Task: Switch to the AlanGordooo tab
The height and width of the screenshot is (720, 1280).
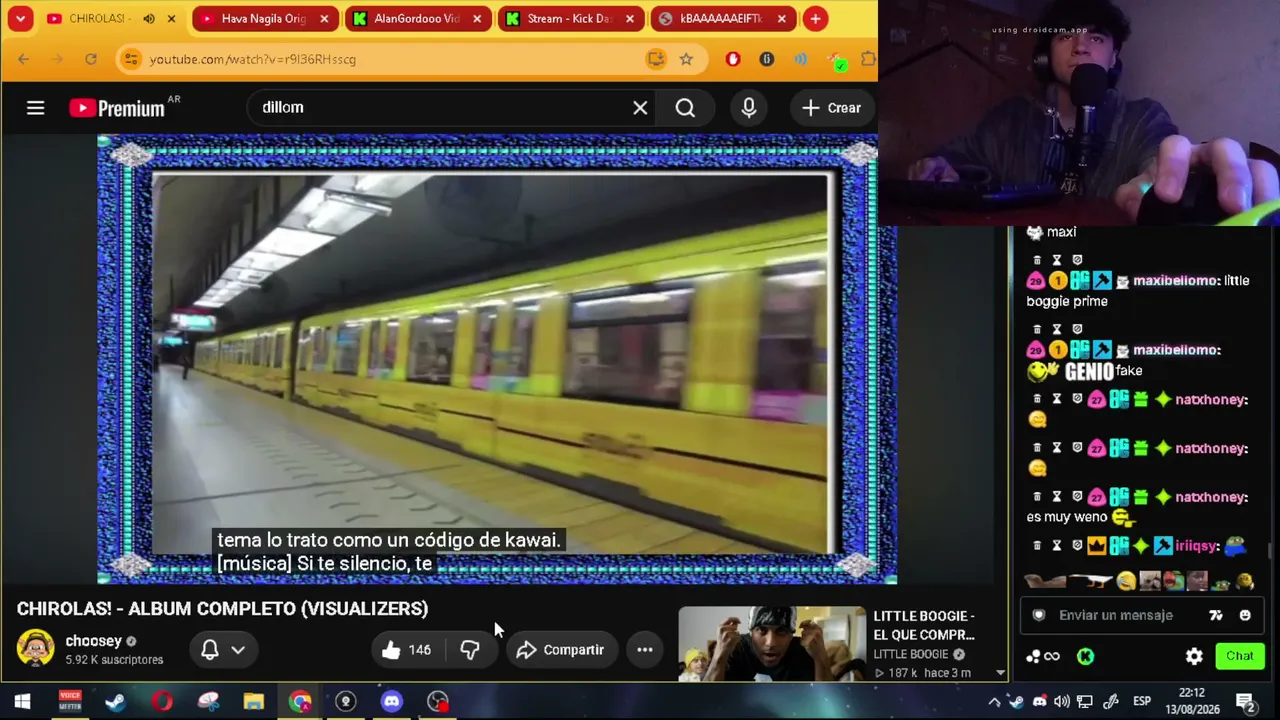Action: coord(416,19)
